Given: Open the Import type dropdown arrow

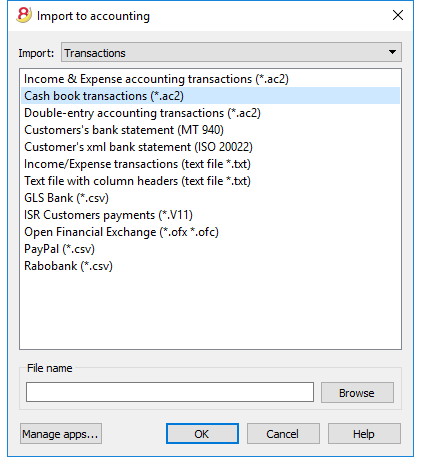Looking at the screenshot, I should pos(392,52).
